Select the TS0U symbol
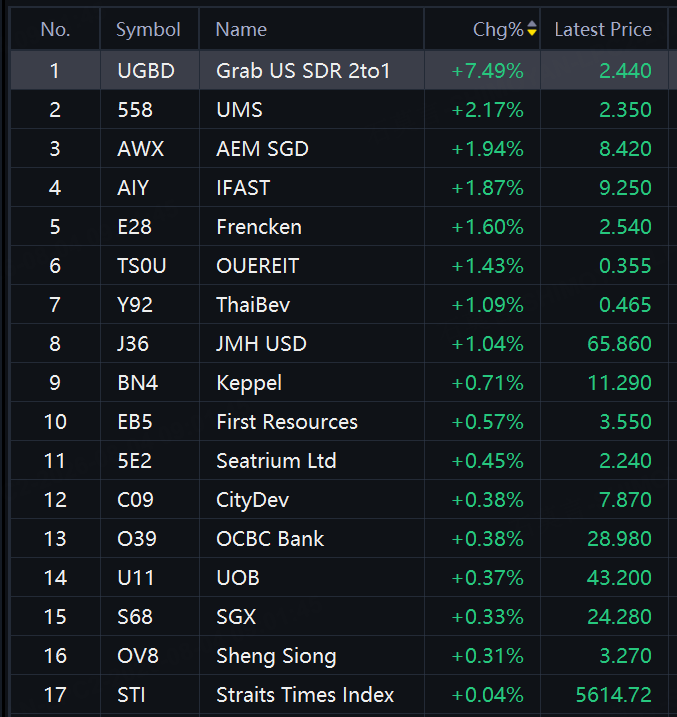This screenshot has width=677, height=717. coord(142,266)
